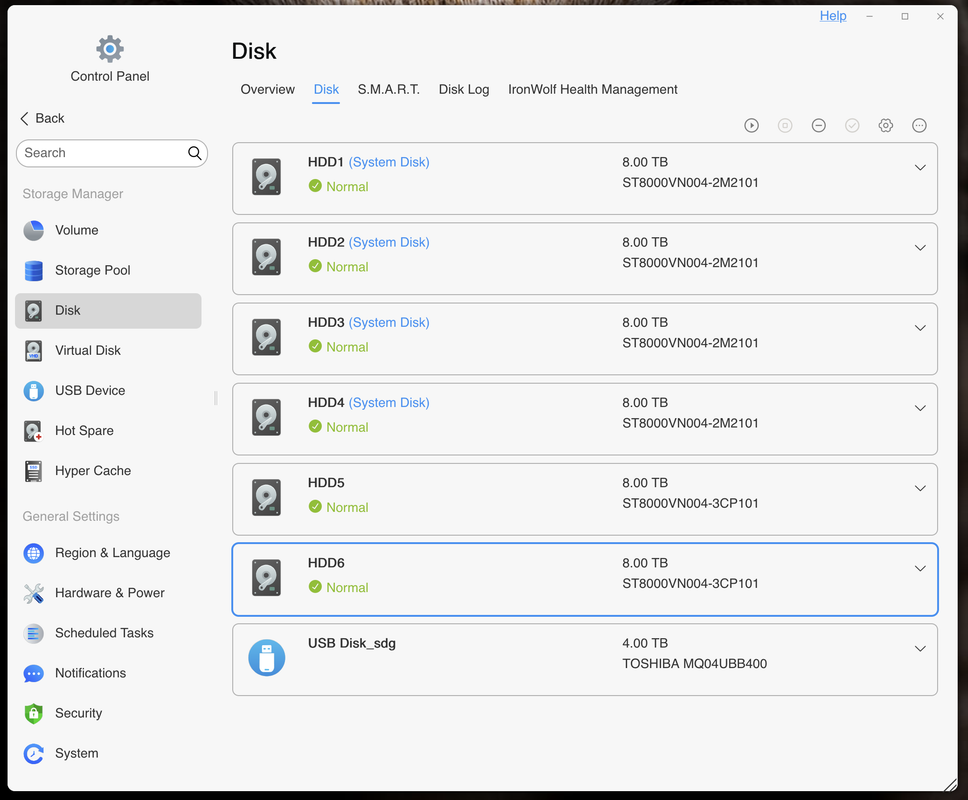Click the minus/remove disk toolbar icon
The height and width of the screenshot is (800, 968).
point(819,125)
